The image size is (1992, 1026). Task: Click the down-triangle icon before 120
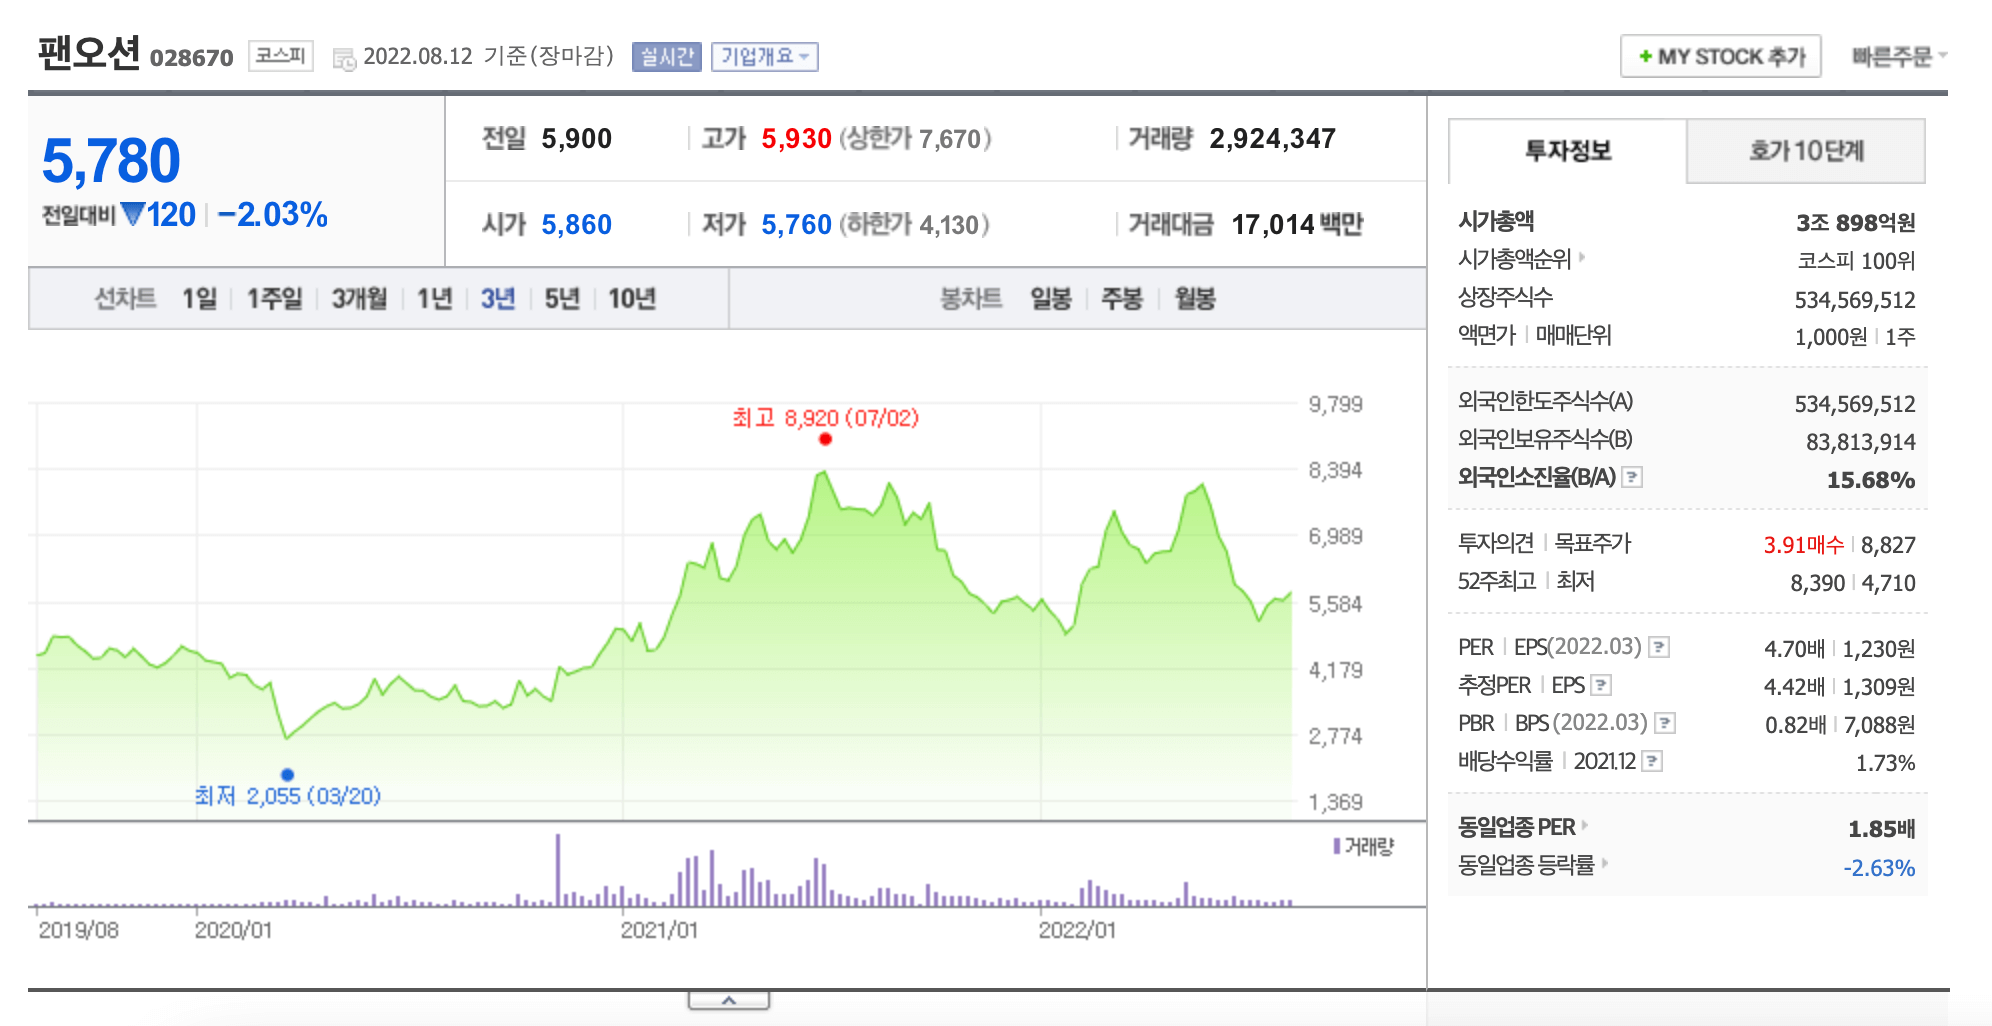133,214
